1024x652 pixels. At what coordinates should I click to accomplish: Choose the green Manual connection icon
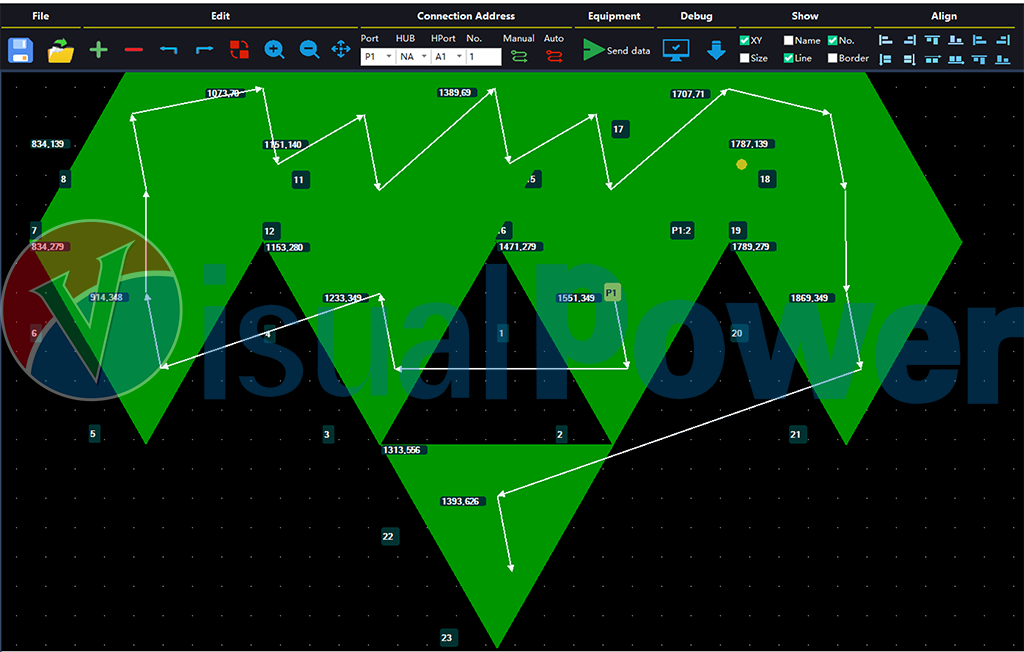point(519,57)
